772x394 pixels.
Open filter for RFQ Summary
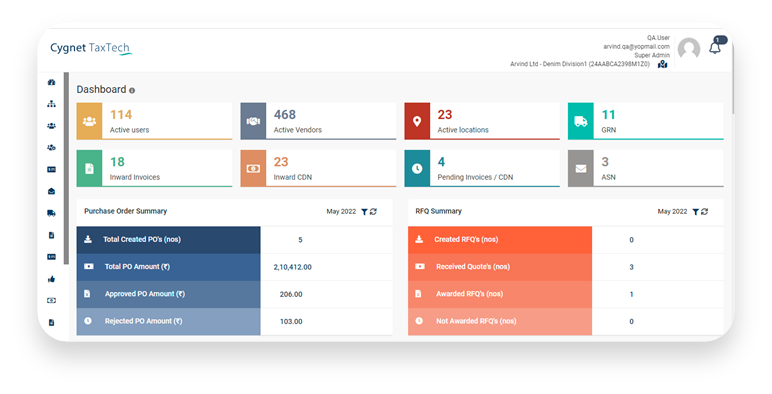pyautogui.click(x=696, y=212)
